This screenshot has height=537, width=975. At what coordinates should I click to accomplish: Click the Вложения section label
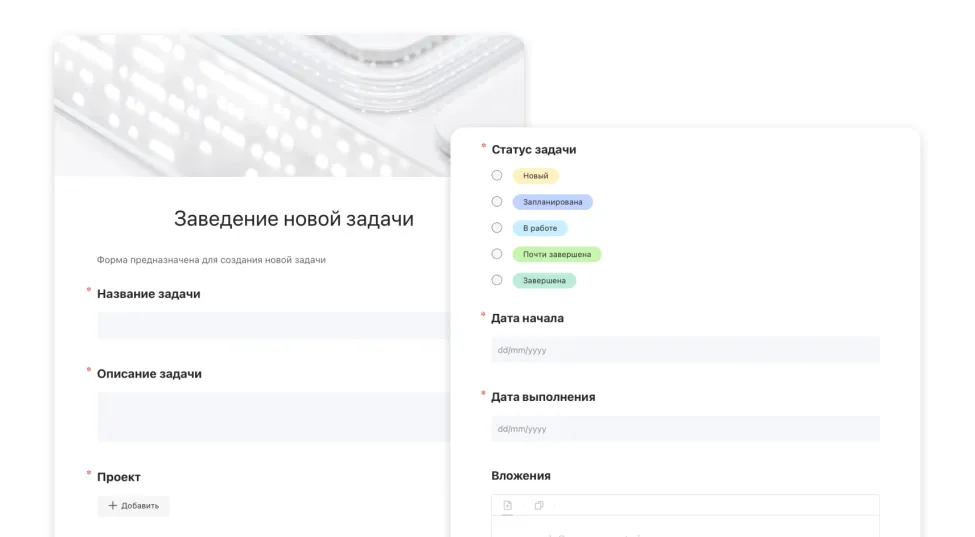click(x=520, y=475)
